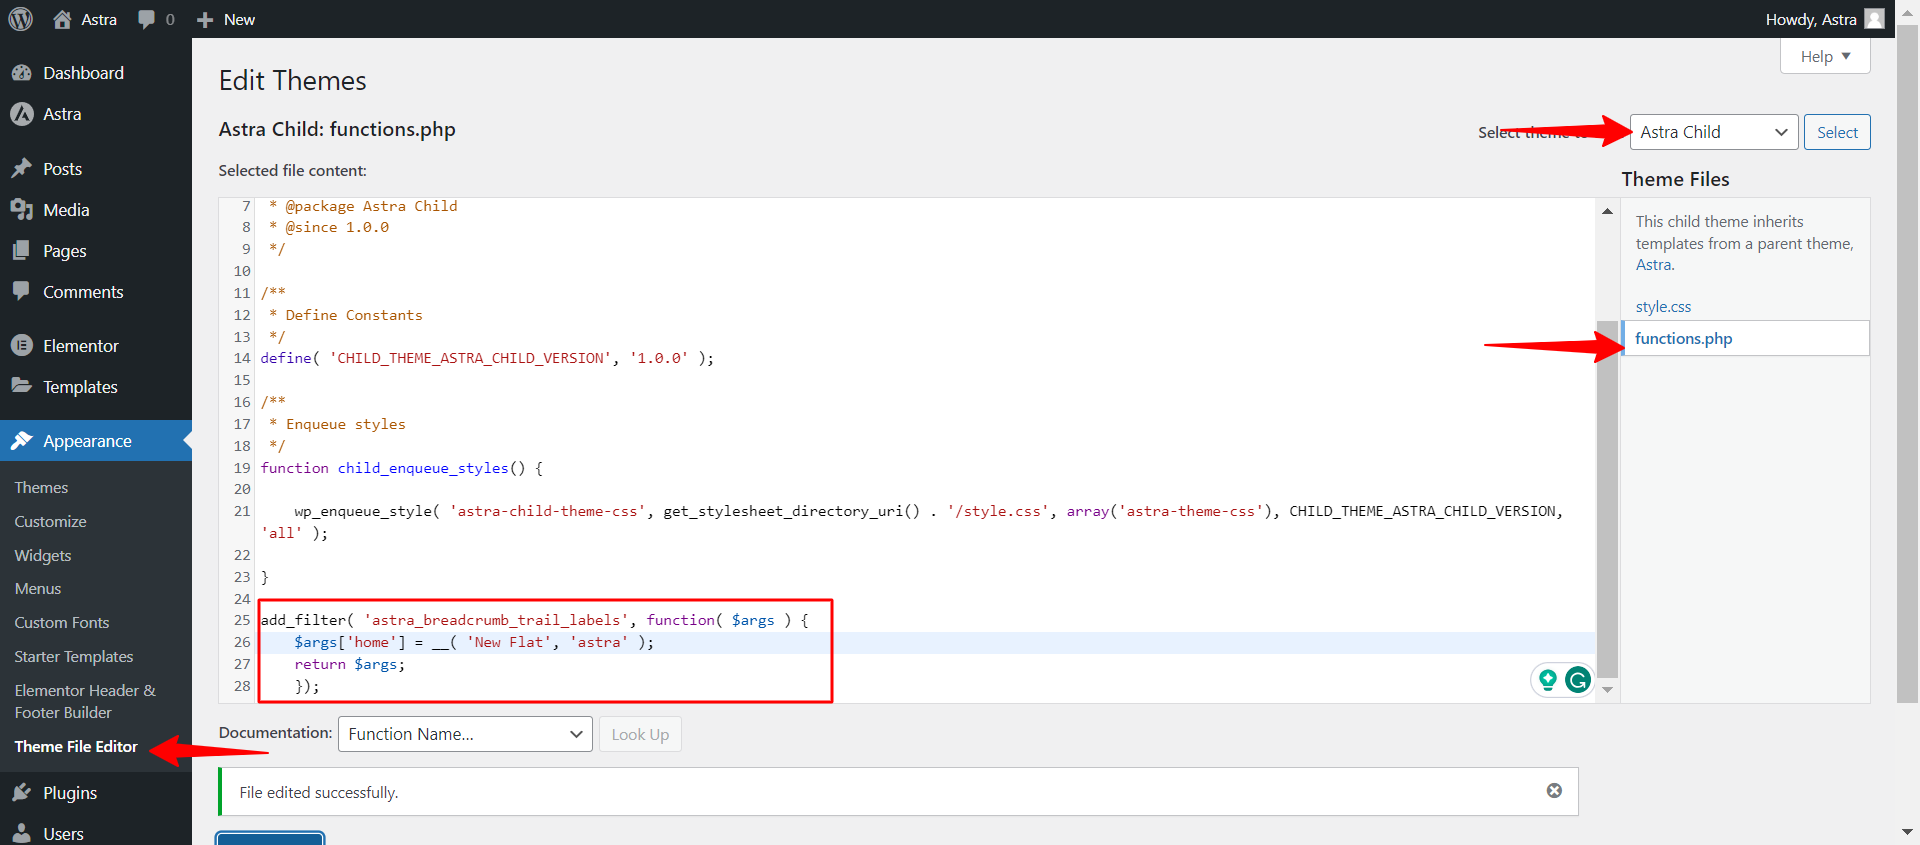Open the style.css theme file
Viewport: 1920px width, 845px height.
tap(1663, 306)
